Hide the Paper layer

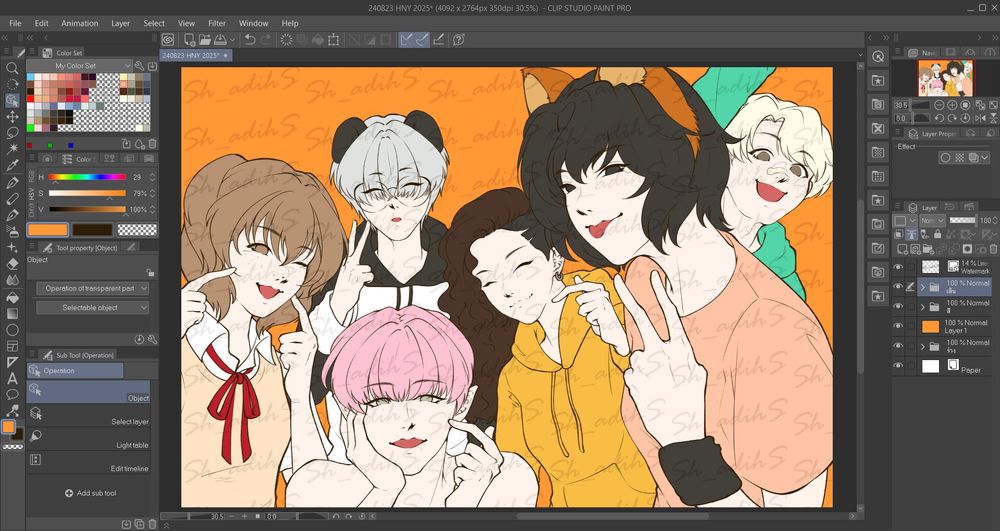pyautogui.click(x=898, y=365)
